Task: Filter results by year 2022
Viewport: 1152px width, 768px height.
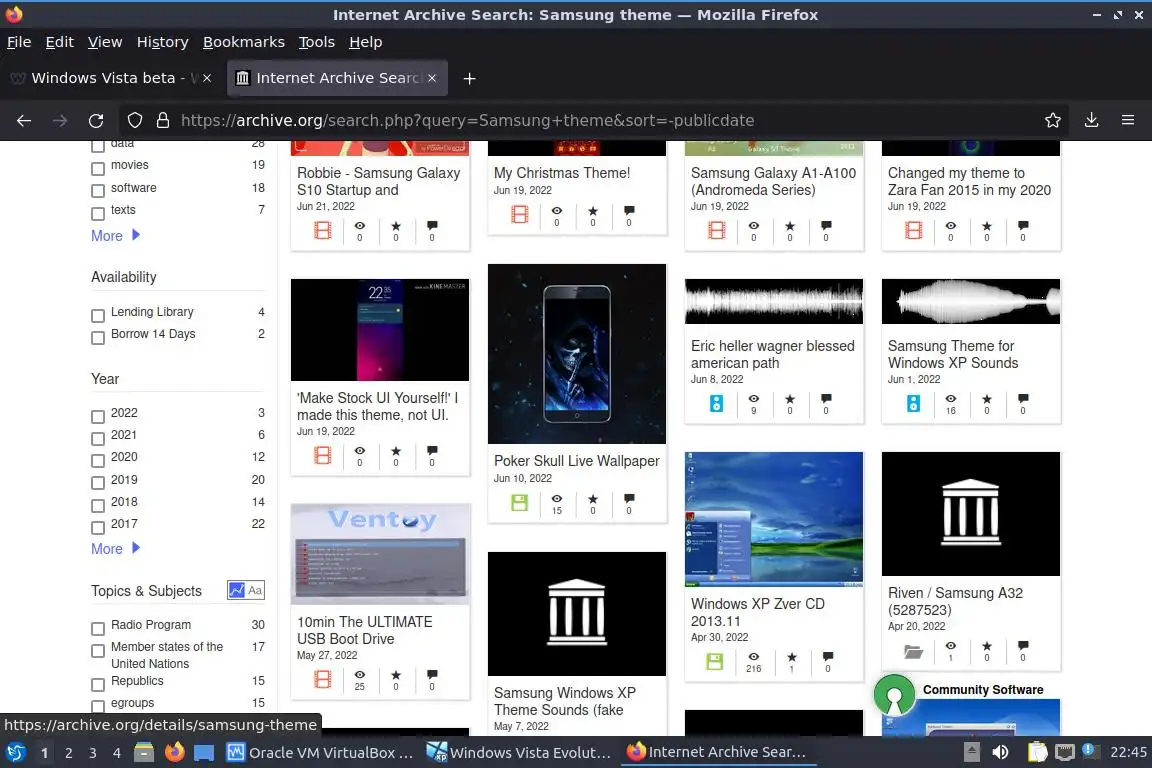Action: (98, 417)
